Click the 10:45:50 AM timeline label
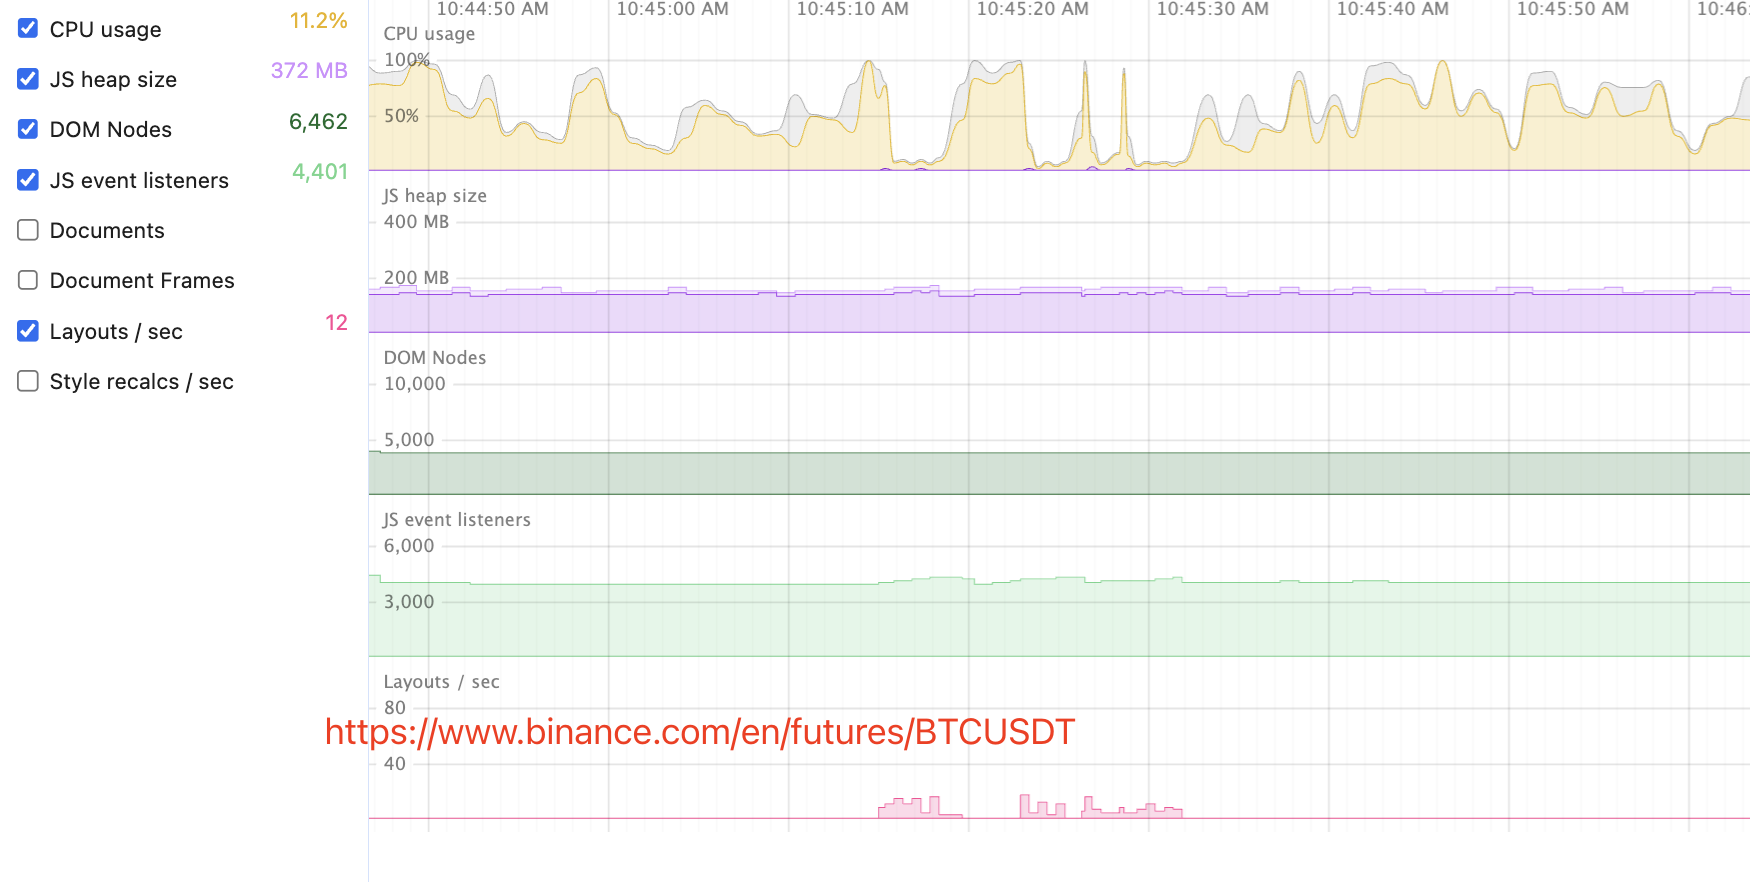Image resolution: width=1750 pixels, height=882 pixels. (x=1572, y=9)
